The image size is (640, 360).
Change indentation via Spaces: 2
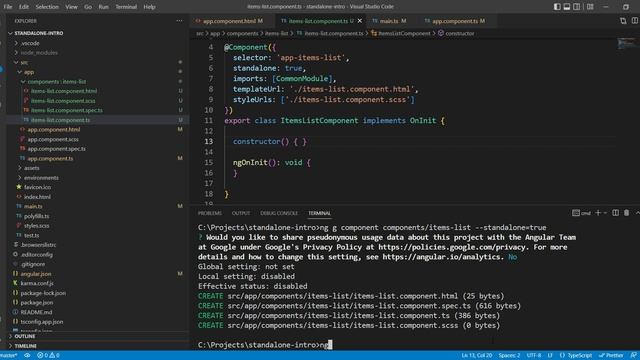pyautogui.click(x=509, y=356)
